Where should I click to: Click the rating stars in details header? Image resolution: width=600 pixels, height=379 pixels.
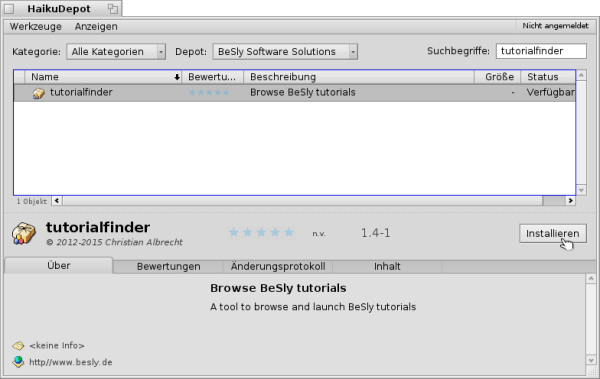click(x=261, y=232)
